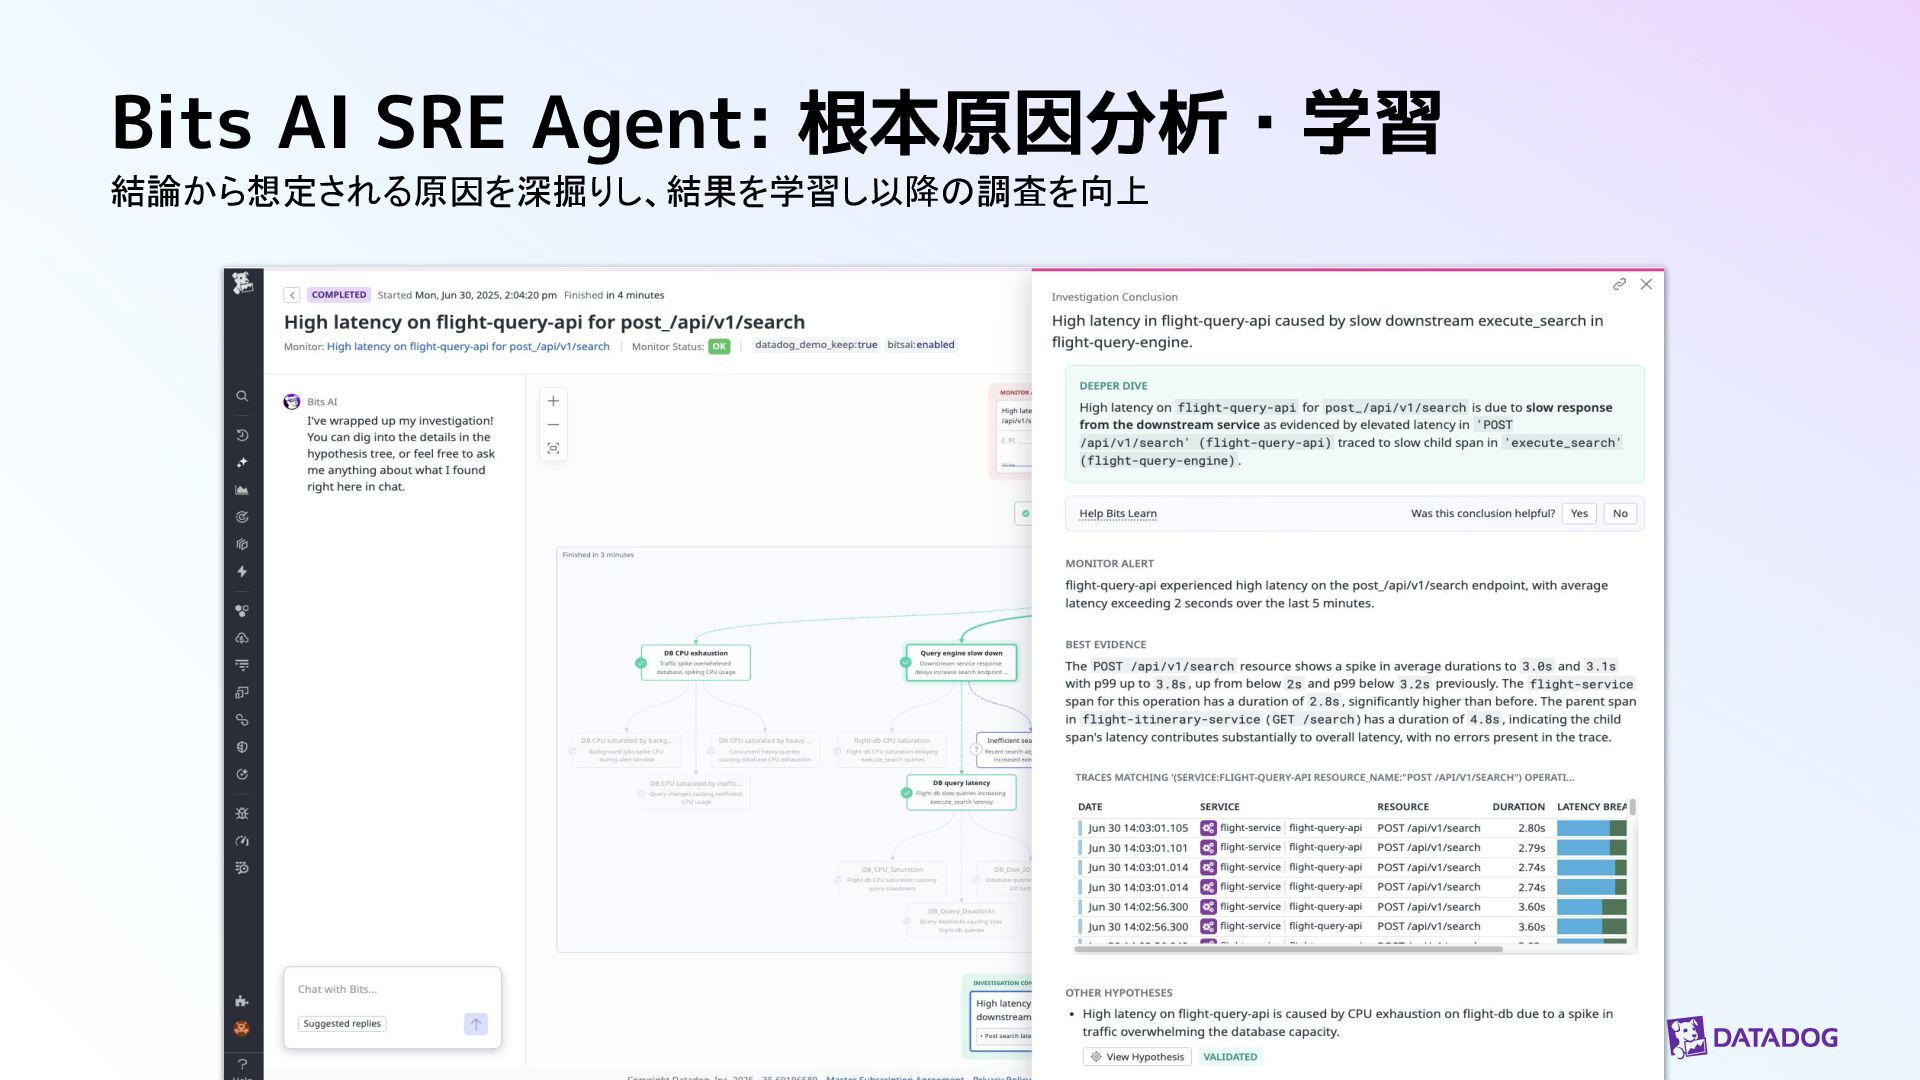Open the Help question mark icon
1920x1080 pixels.
click(242, 1064)
